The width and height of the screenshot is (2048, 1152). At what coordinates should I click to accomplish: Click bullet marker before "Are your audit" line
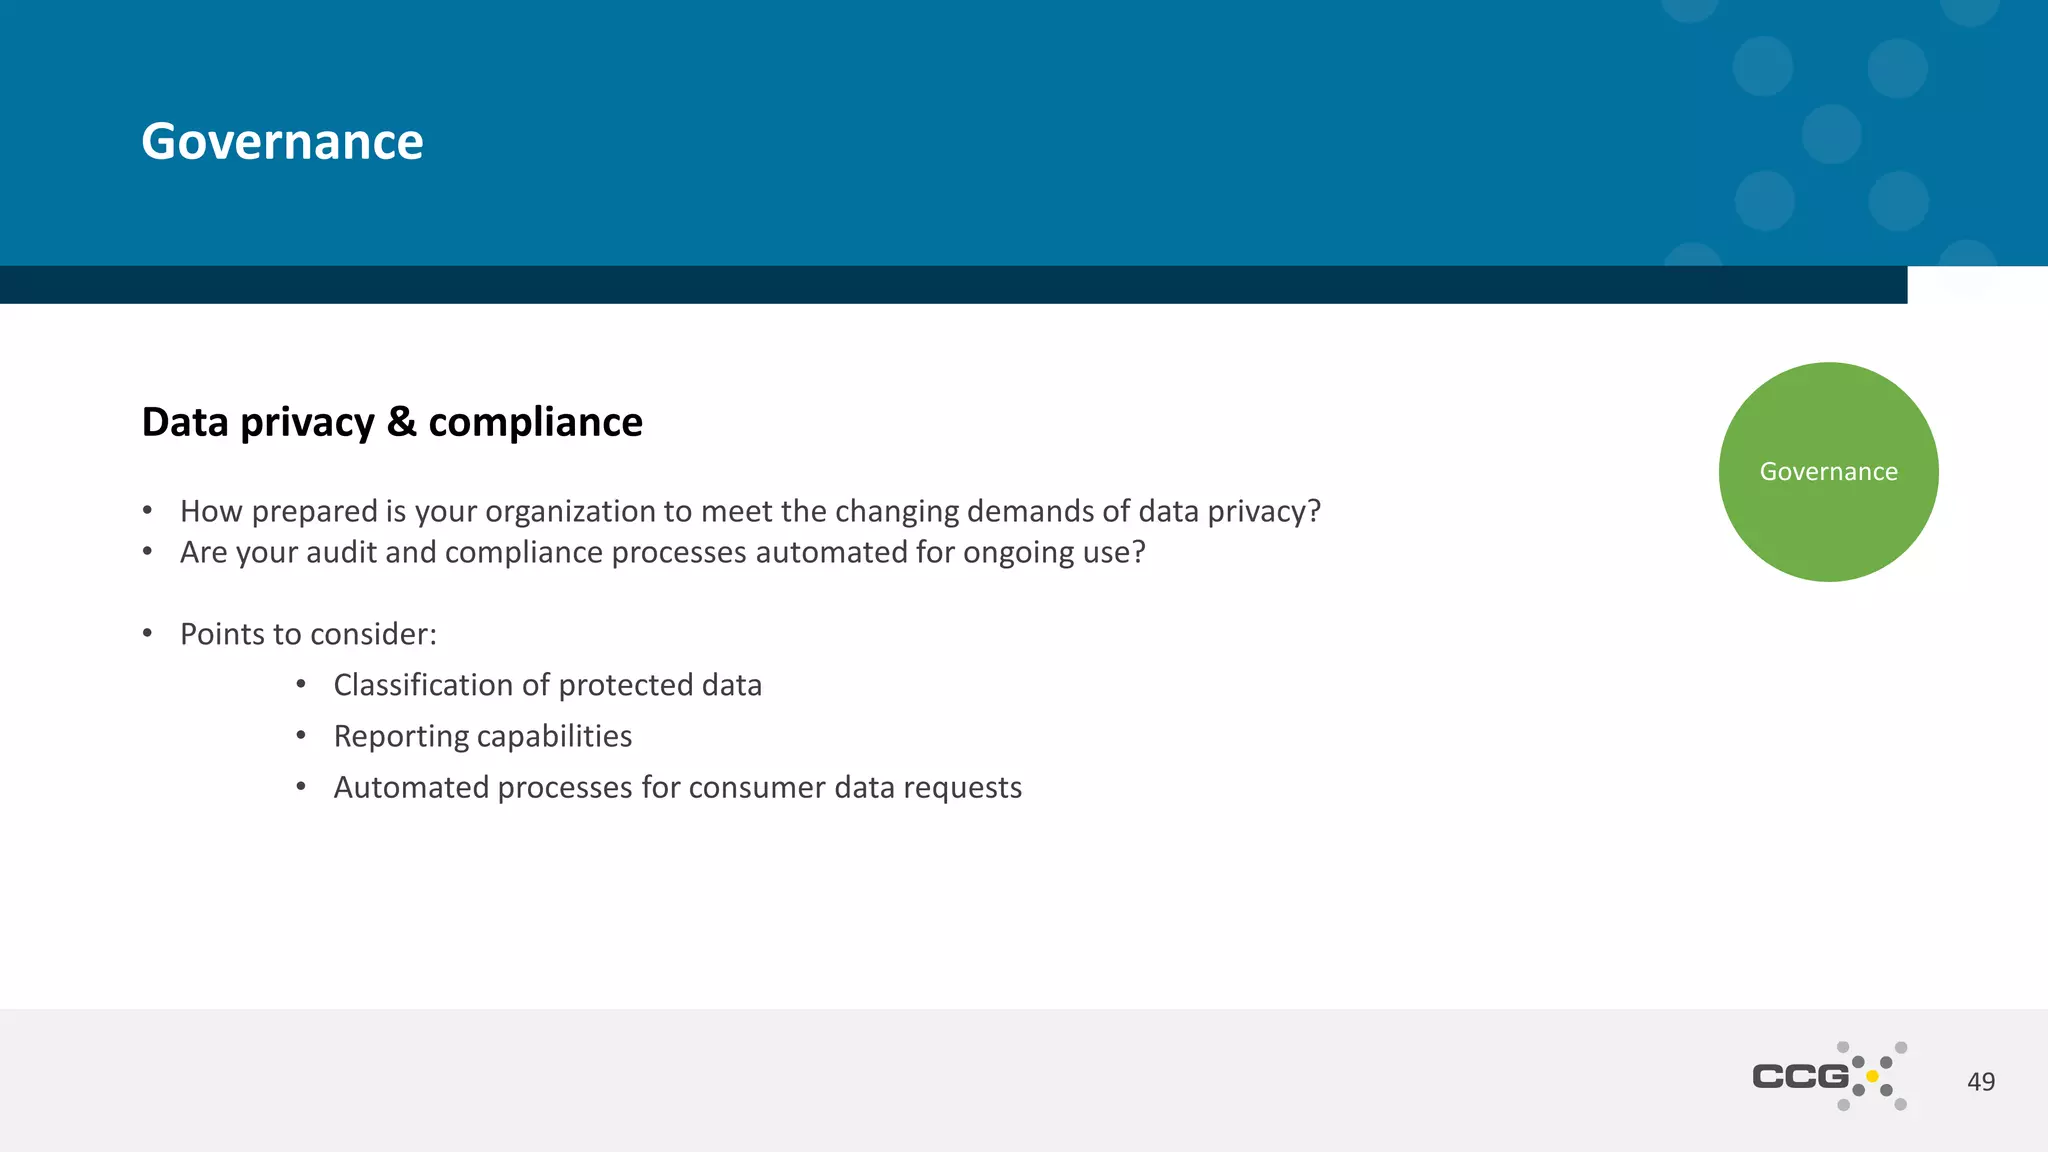click(x=147, y=552)
